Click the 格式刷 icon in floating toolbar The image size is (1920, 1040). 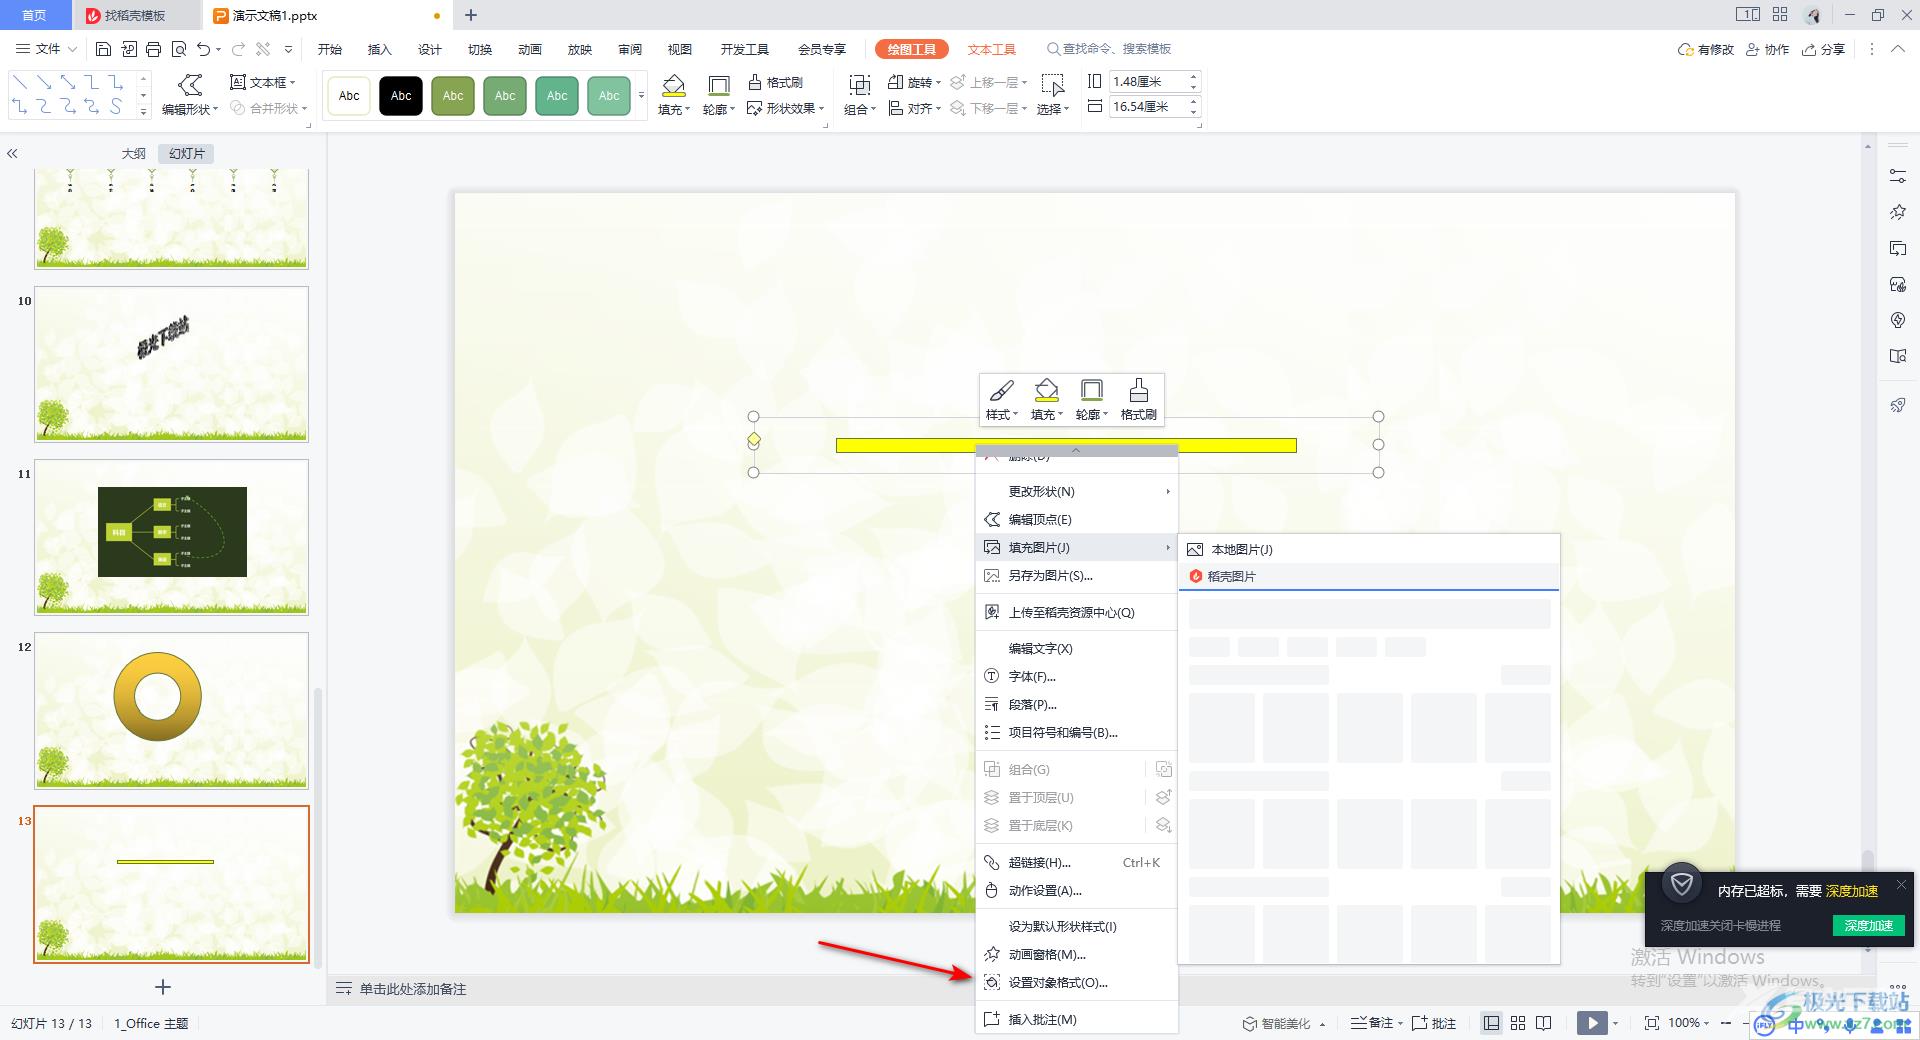[1138, 398]
